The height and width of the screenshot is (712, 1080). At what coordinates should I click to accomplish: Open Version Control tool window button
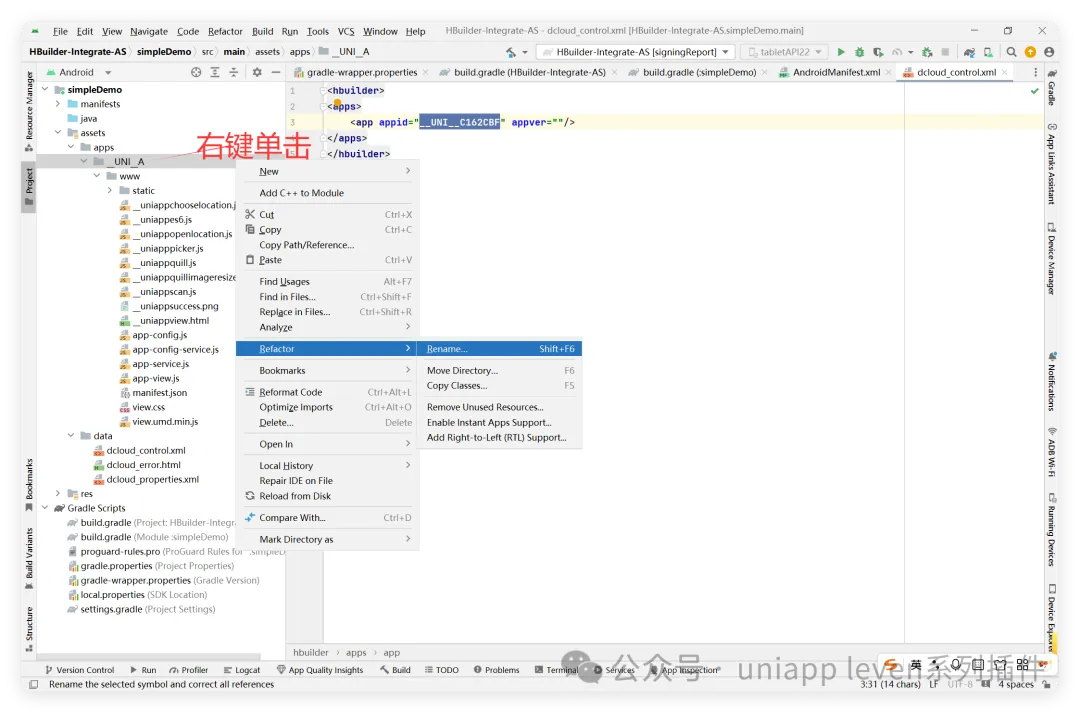(x=79, y=670)
